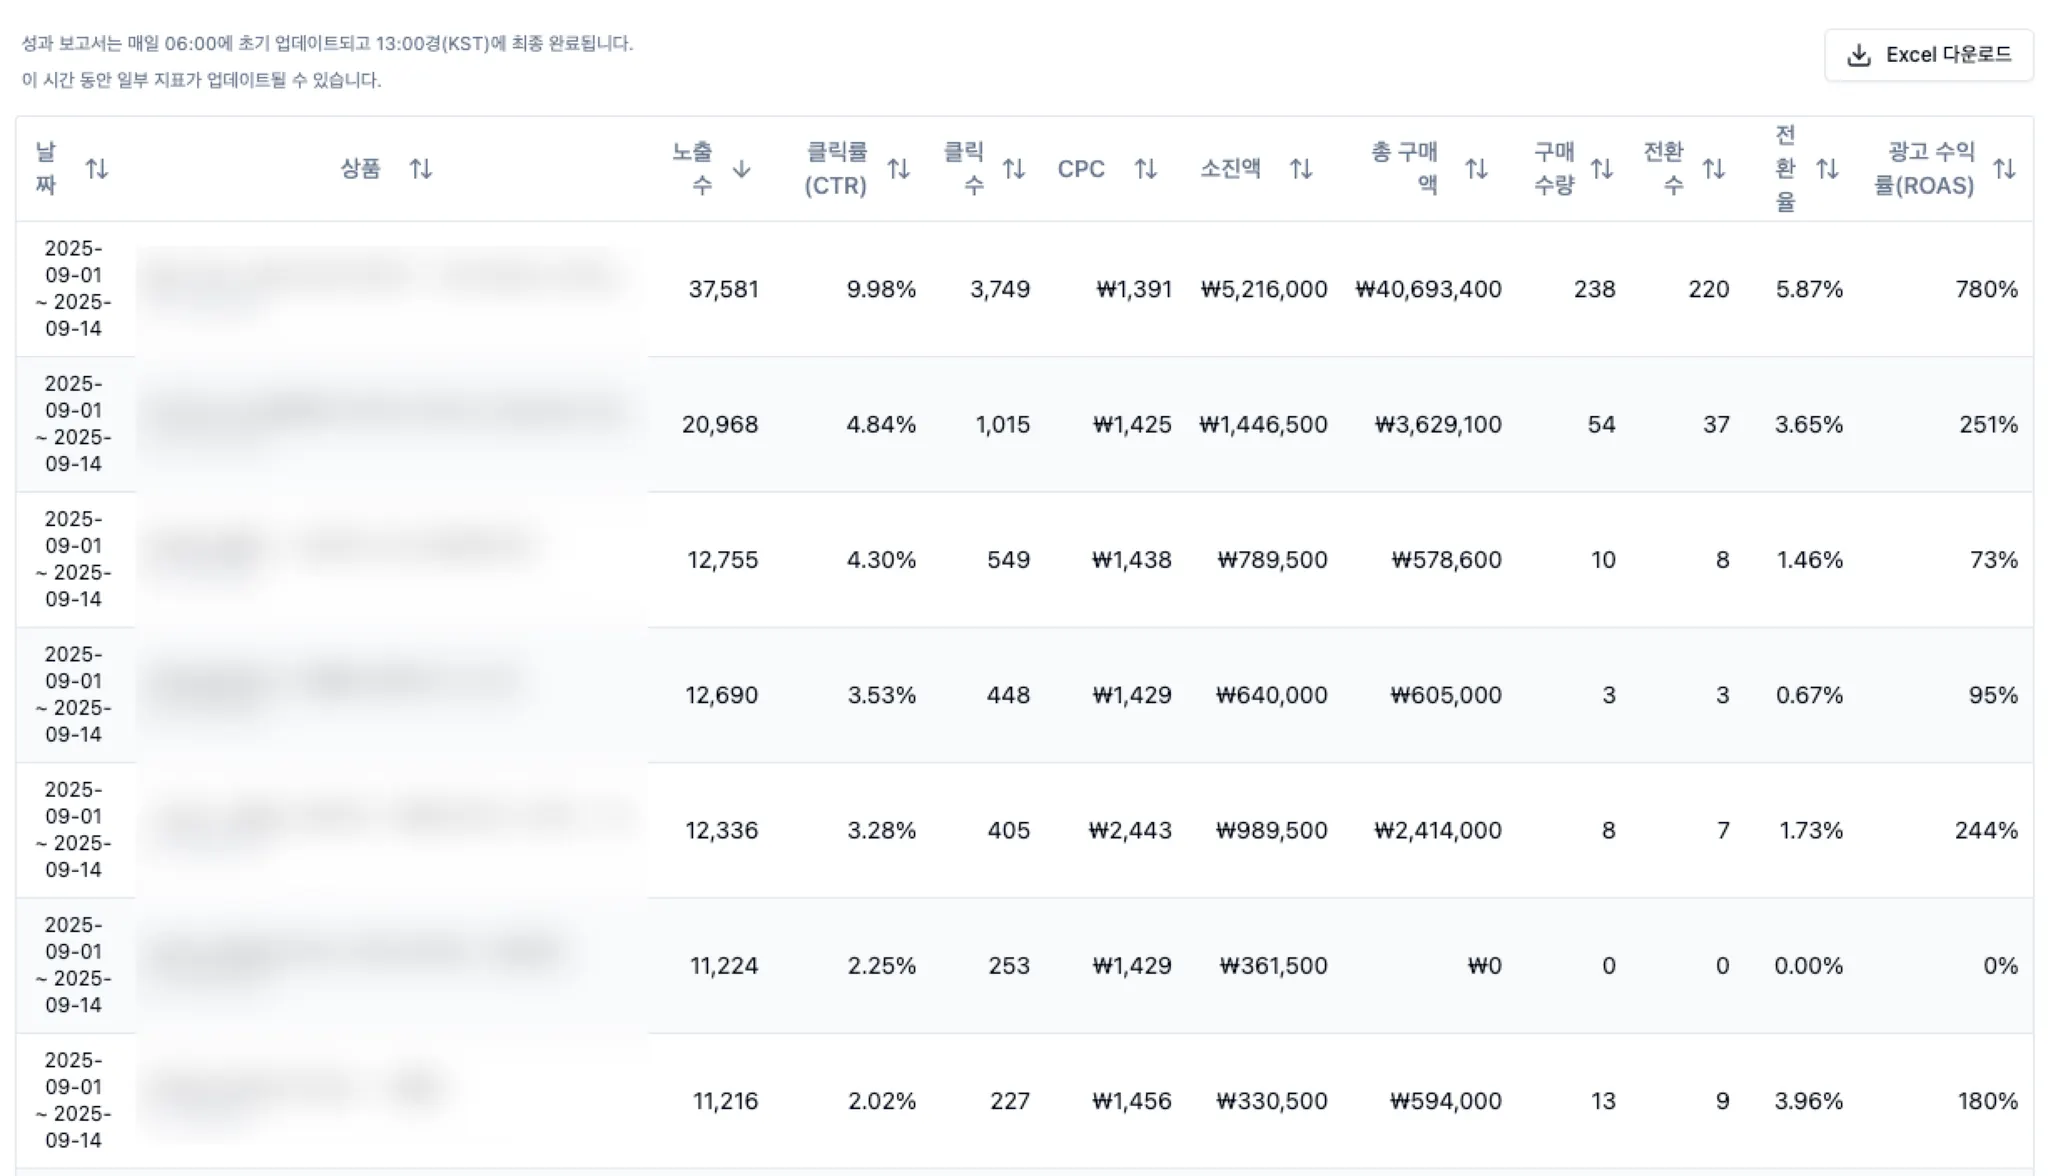Click the download icon in Excel button
The image size is (2048, 1176).
[1858, 55]
